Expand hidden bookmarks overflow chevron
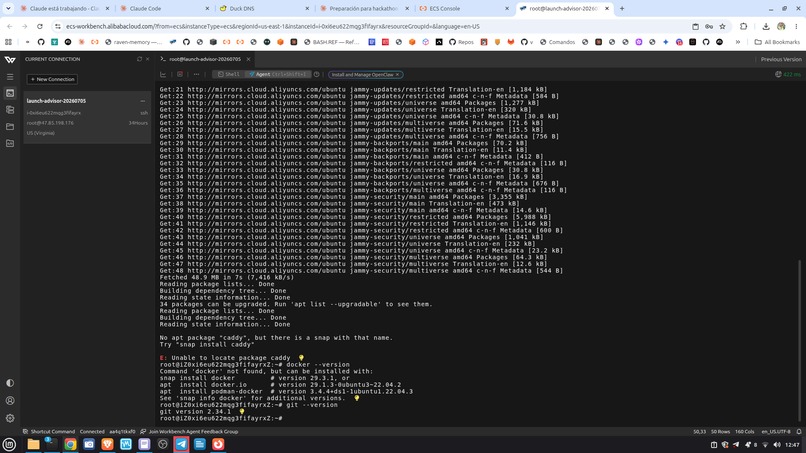 coord(738,42)
